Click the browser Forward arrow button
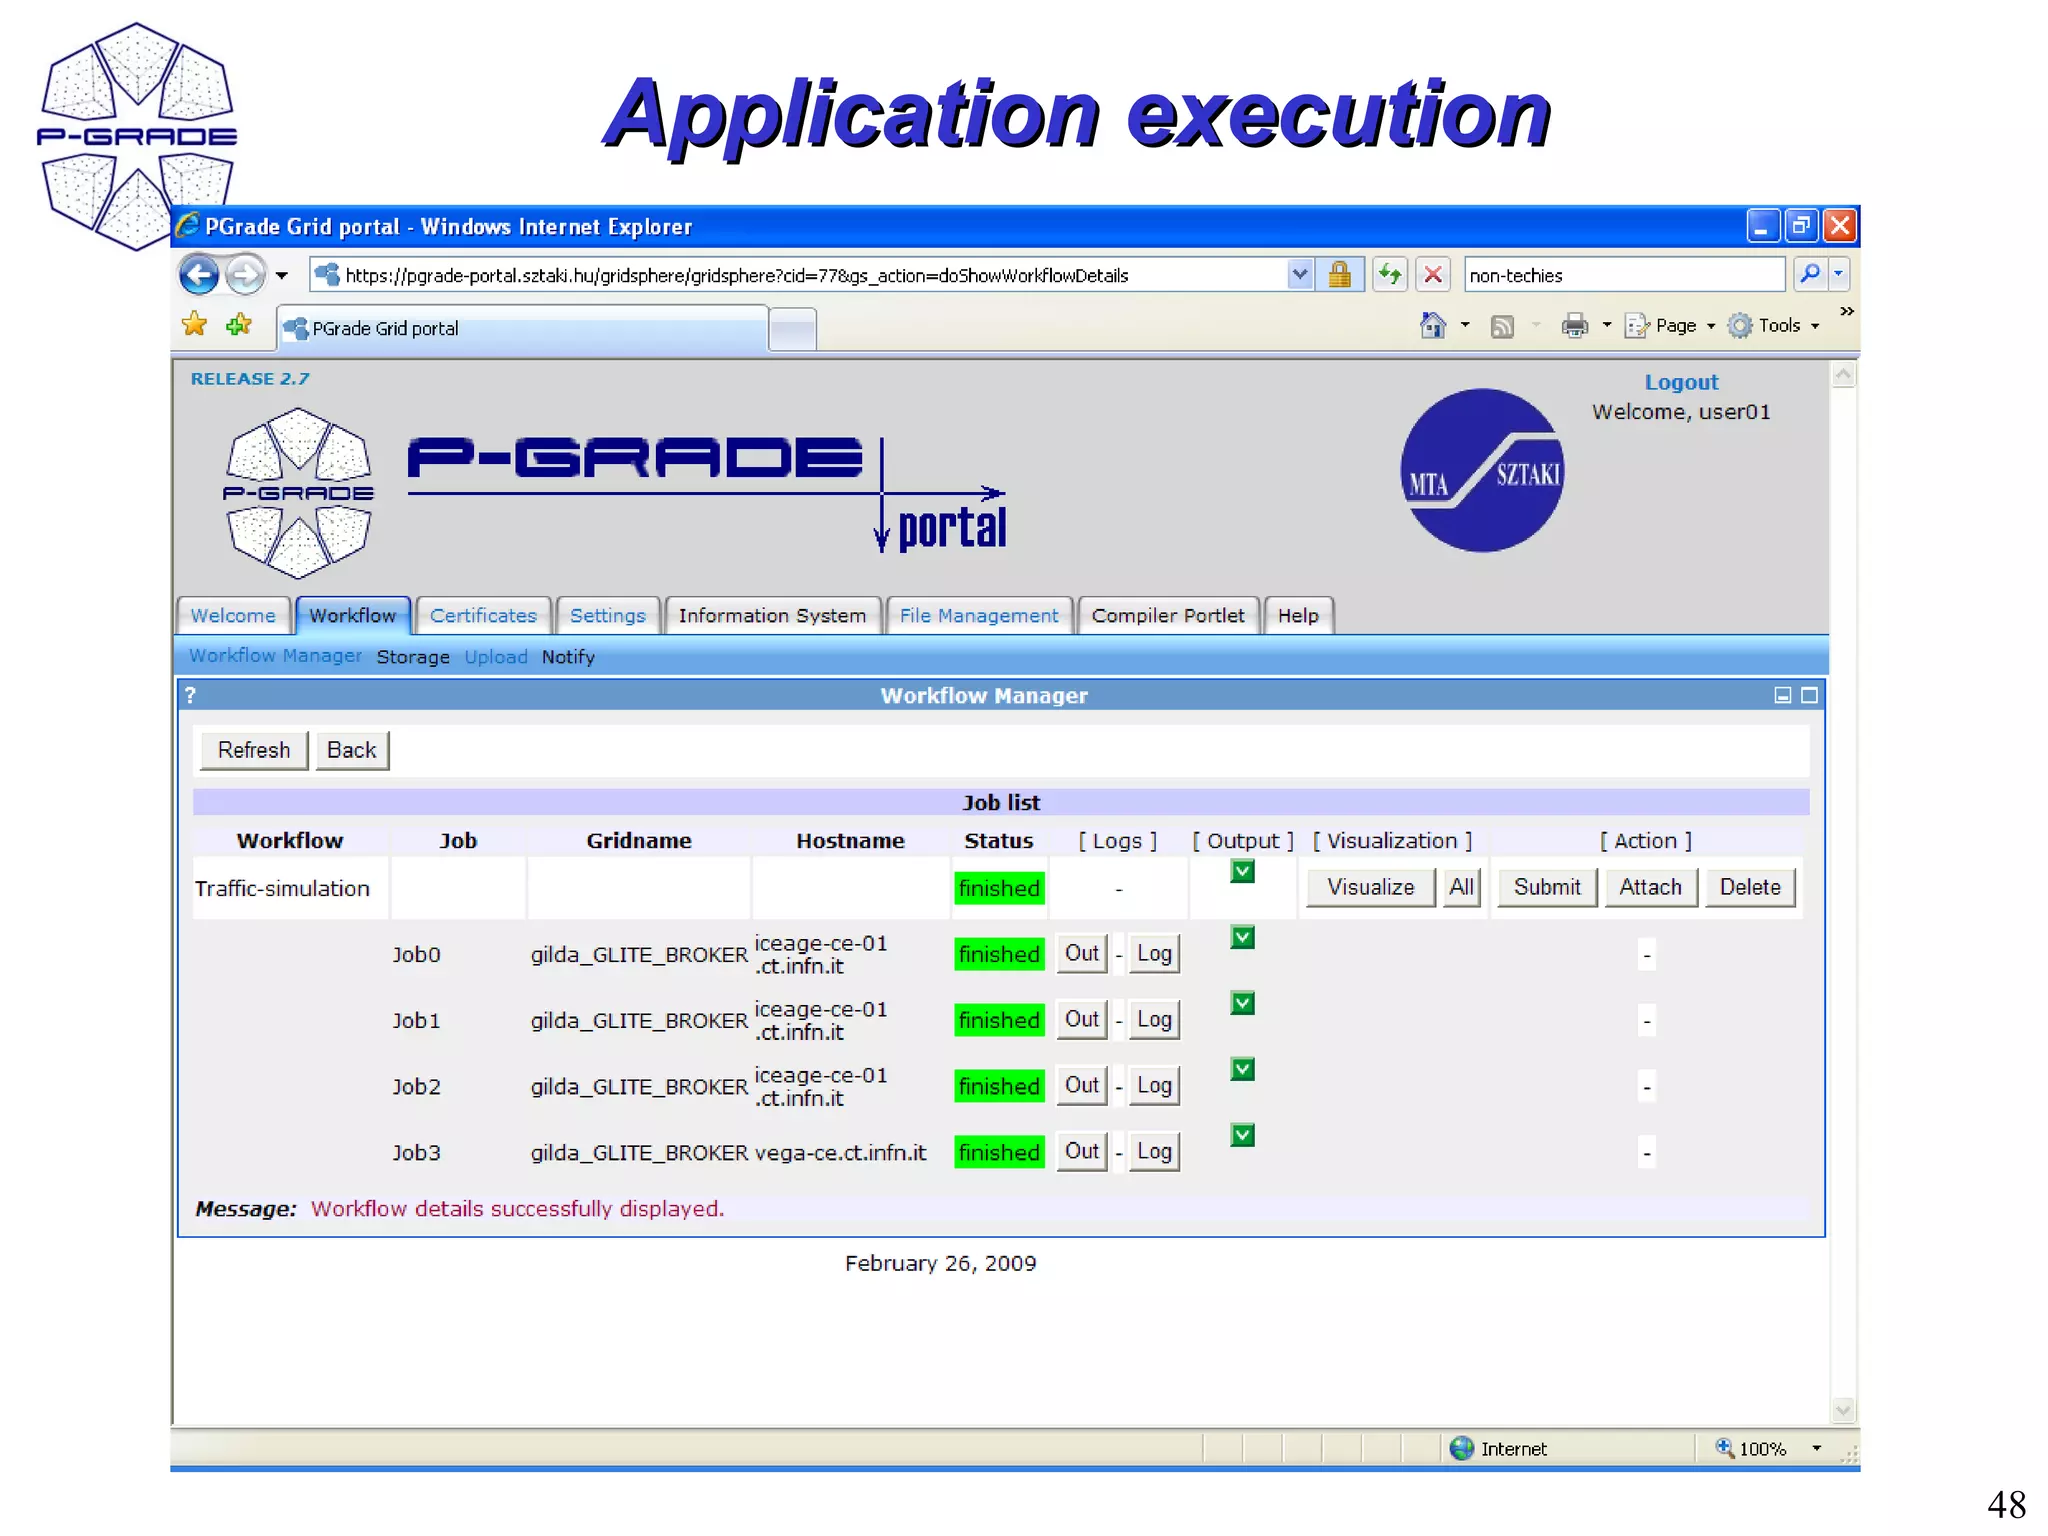 (245, 274)
